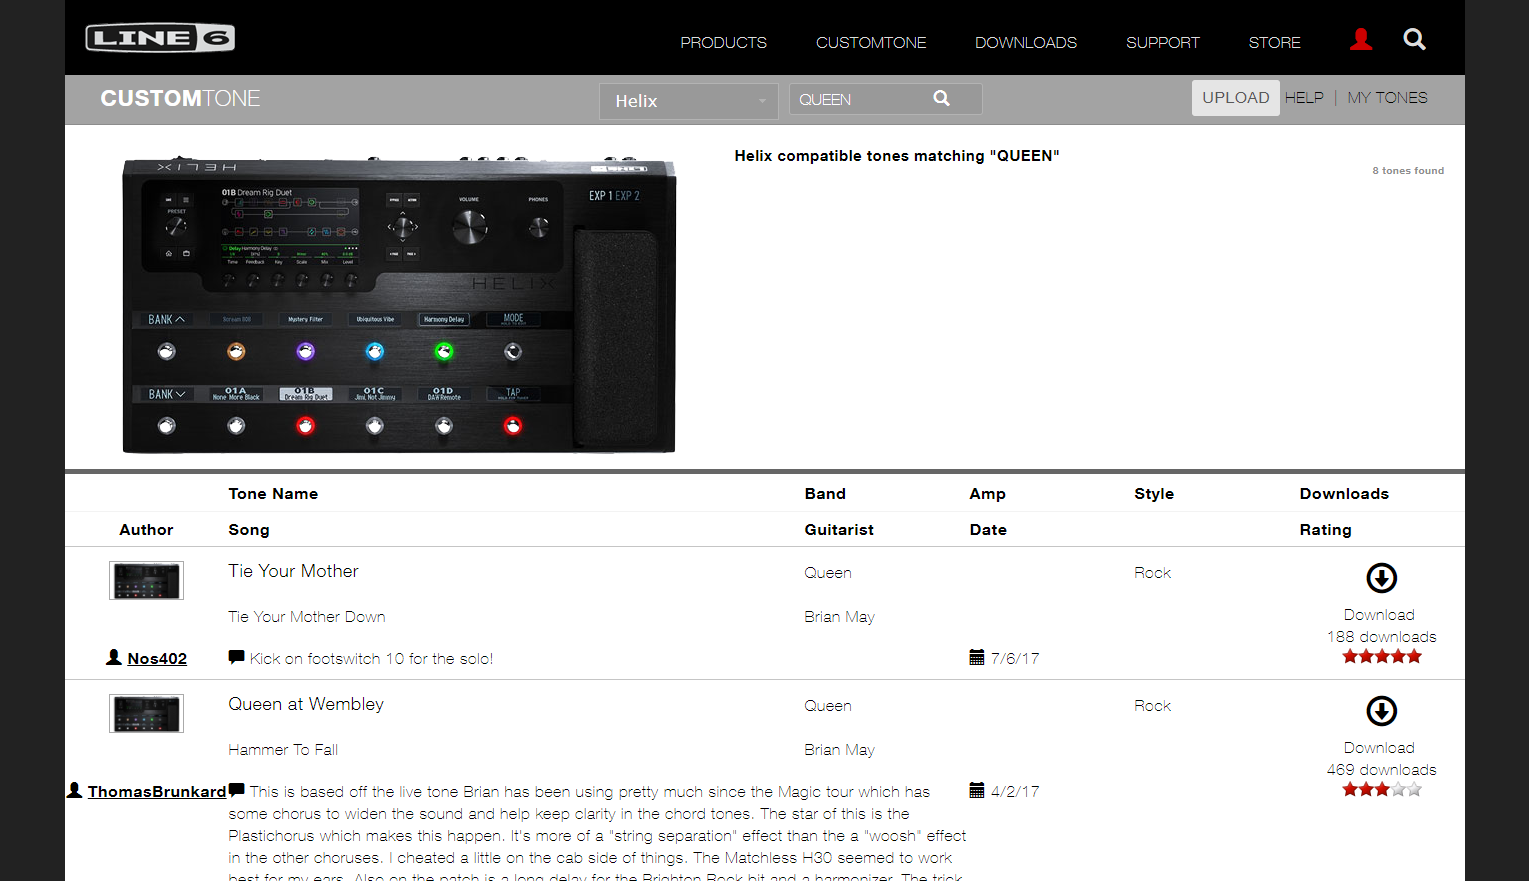
Task: Click download arrow icon for Tie Your Mother
Action: click(x=1381, y=578)
